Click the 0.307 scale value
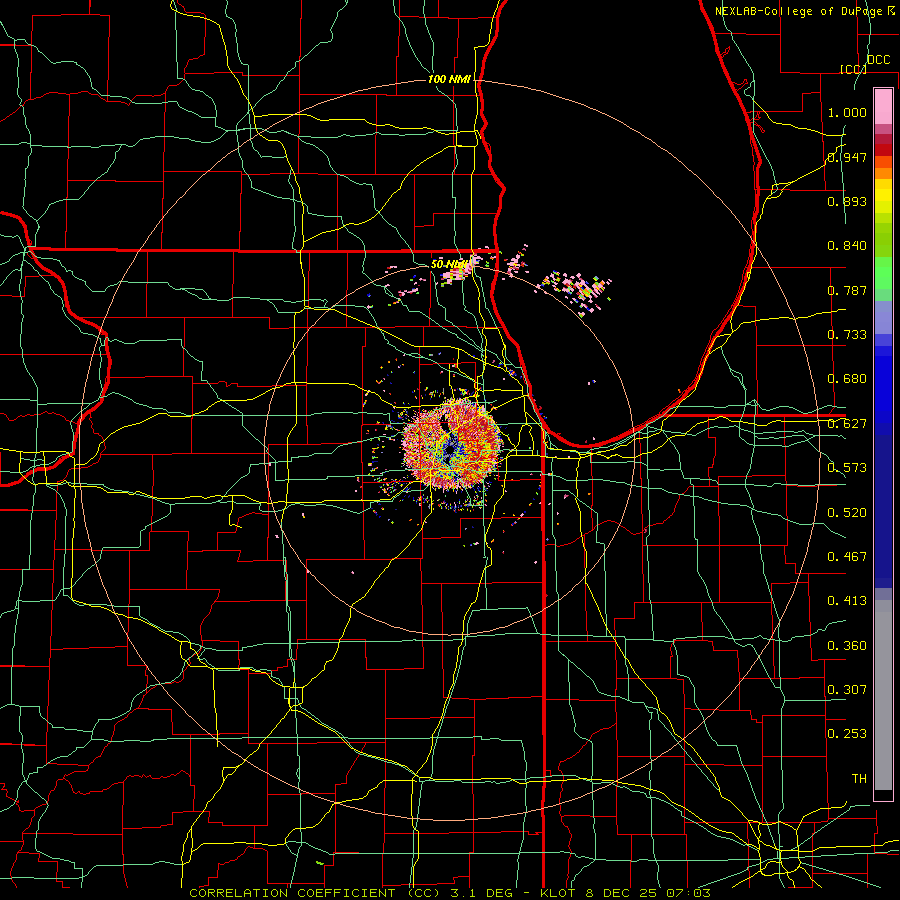 [x=847, y=690]
